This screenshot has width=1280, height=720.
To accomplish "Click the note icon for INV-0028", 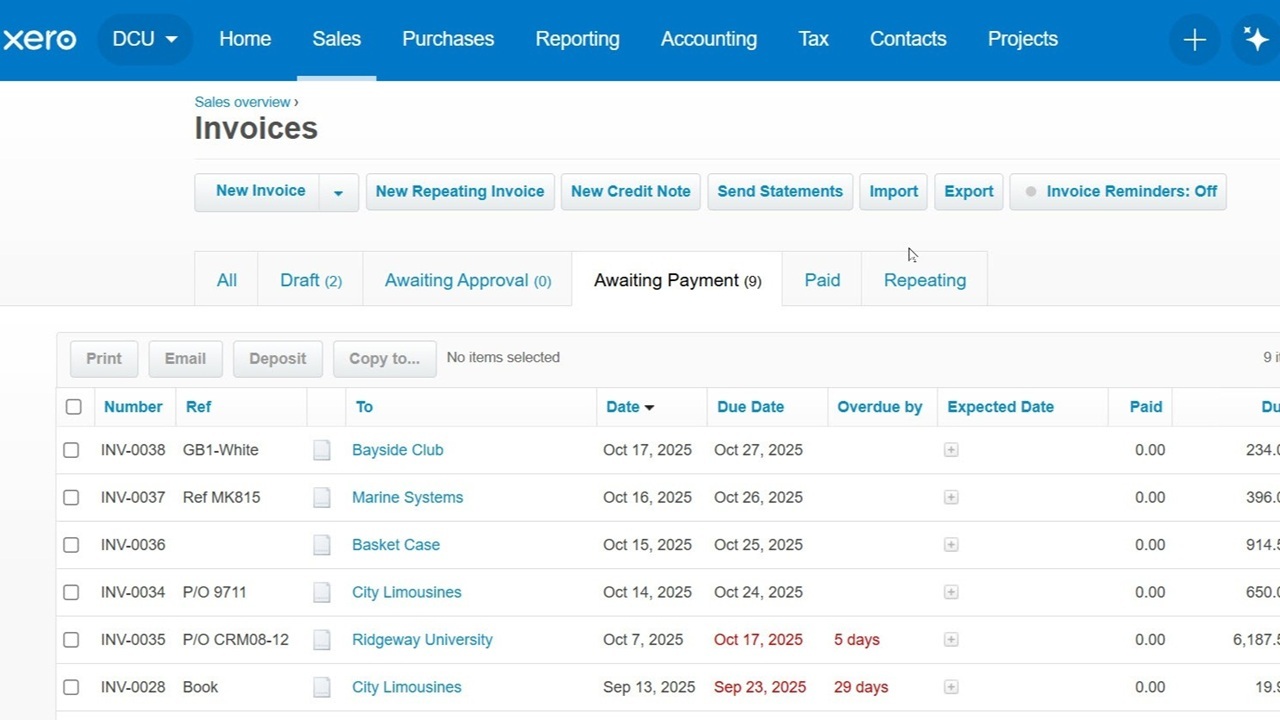I will pos(321,687).
